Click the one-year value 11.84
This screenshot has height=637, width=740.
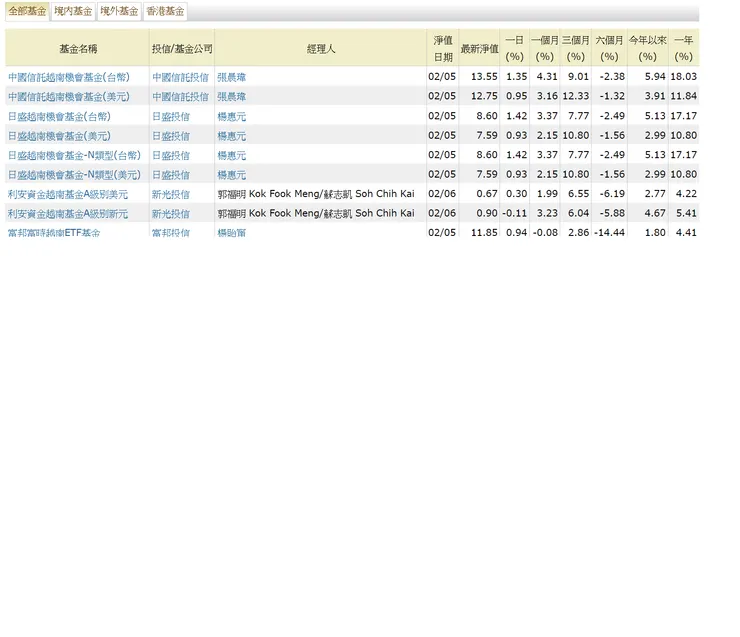coord(683,96)
